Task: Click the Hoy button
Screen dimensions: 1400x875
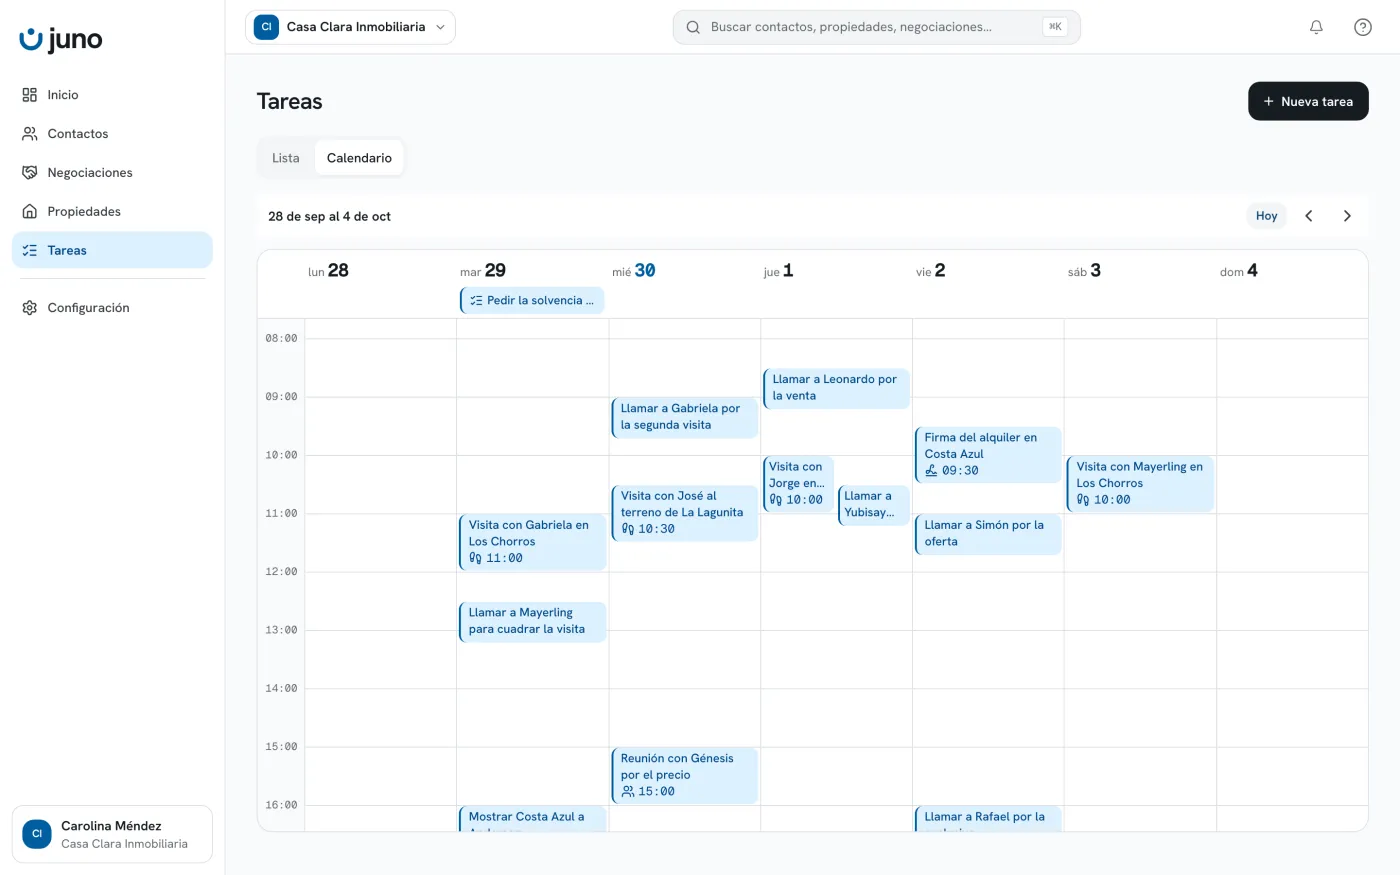Action: point(1267,216)
